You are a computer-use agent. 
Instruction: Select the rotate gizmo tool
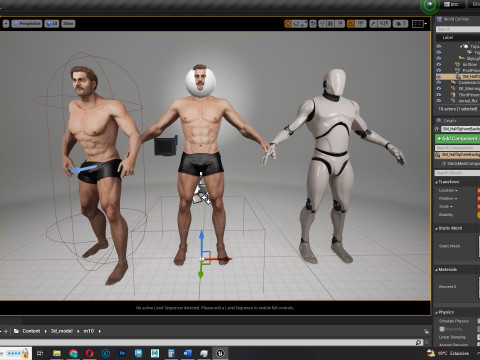296,24
